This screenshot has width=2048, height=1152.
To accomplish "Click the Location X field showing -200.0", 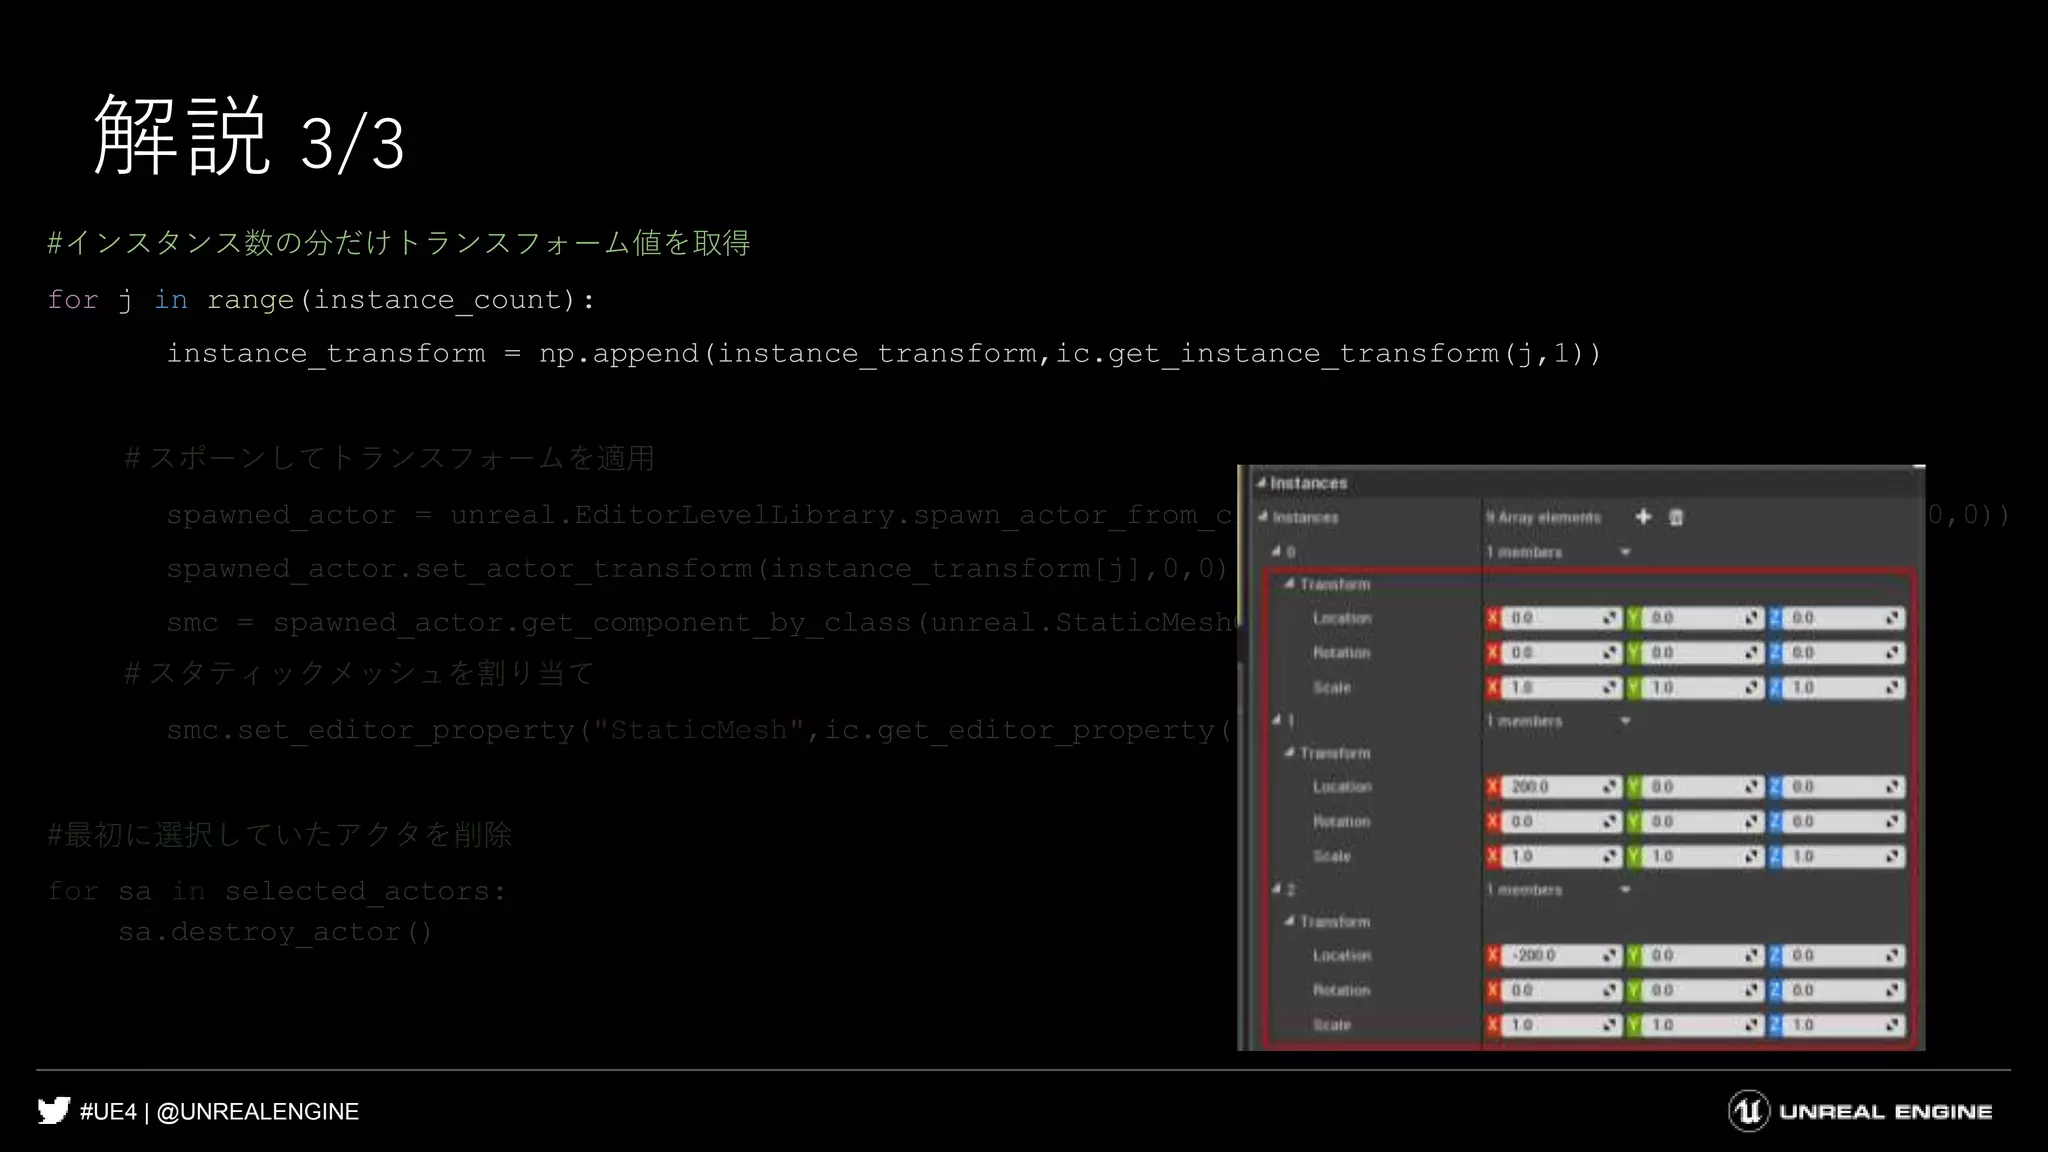I will (1560, 956).
